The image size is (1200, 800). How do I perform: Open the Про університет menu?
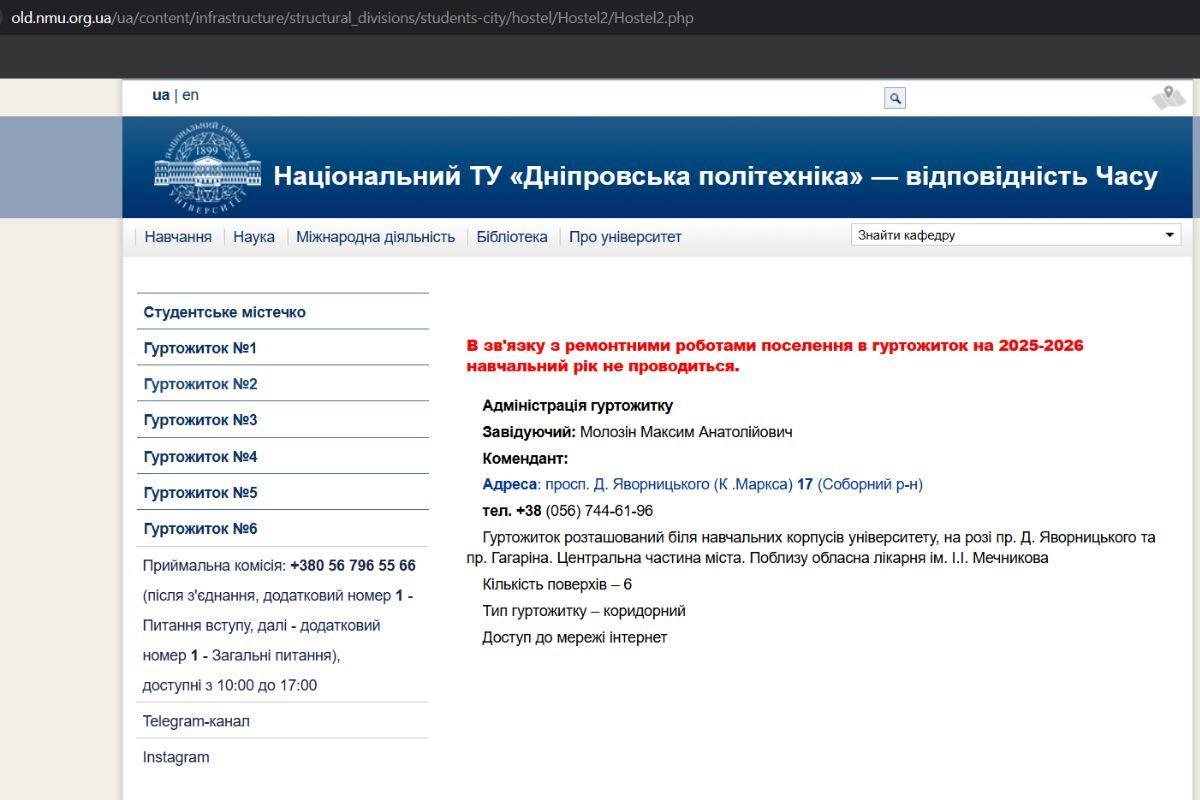coord(625,236)
